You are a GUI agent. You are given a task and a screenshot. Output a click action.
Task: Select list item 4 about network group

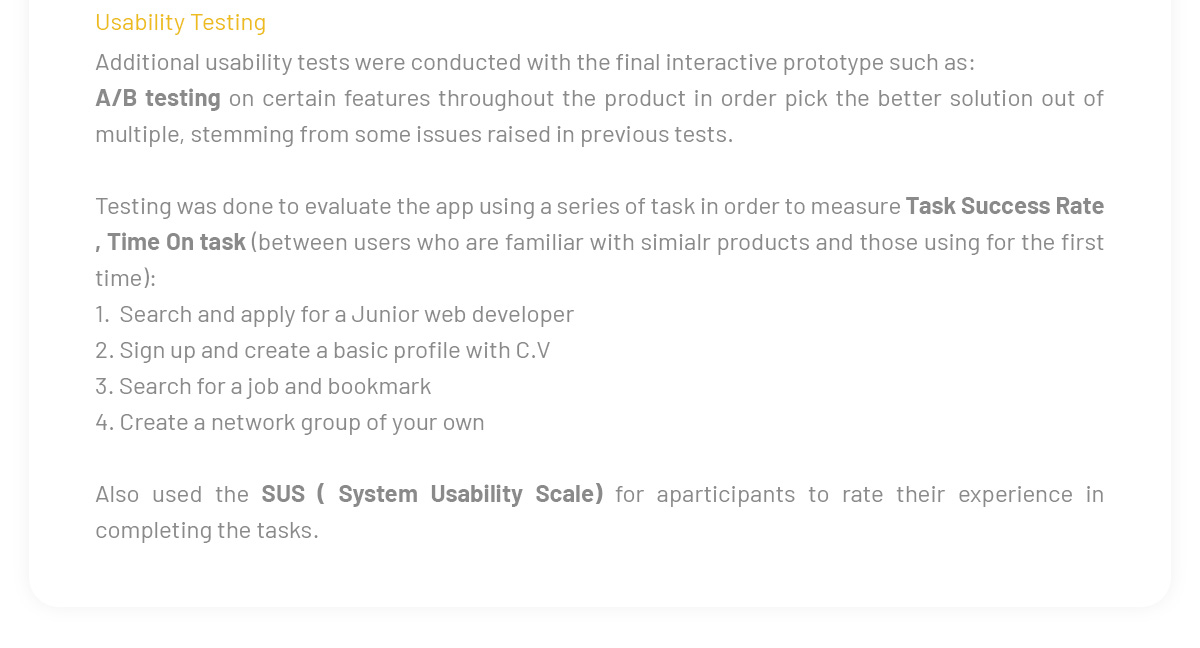pyautogui.click(x=290, y=422)
